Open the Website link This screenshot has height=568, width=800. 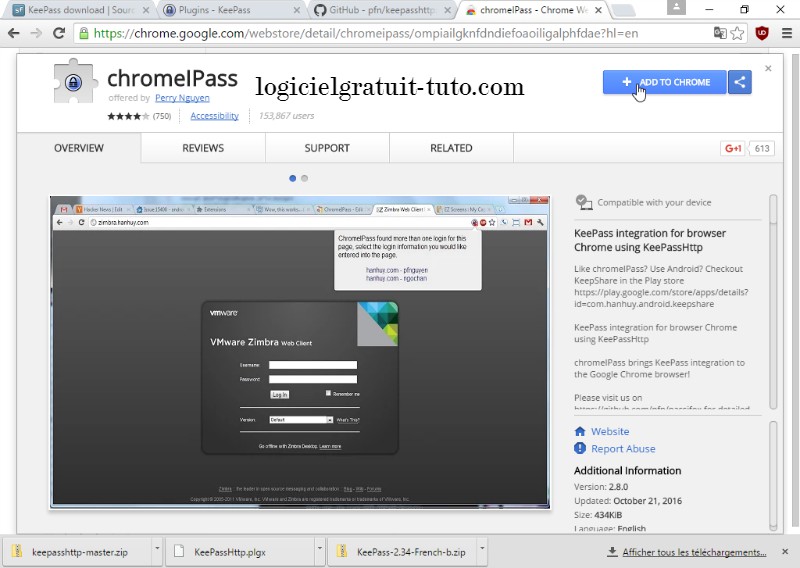(610, 431)
